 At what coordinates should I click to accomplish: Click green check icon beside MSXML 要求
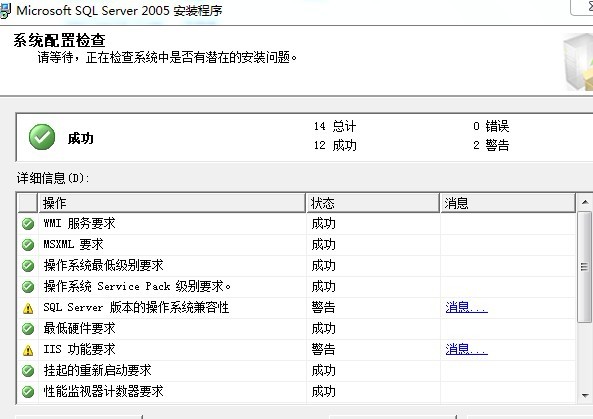click(28, 245)
